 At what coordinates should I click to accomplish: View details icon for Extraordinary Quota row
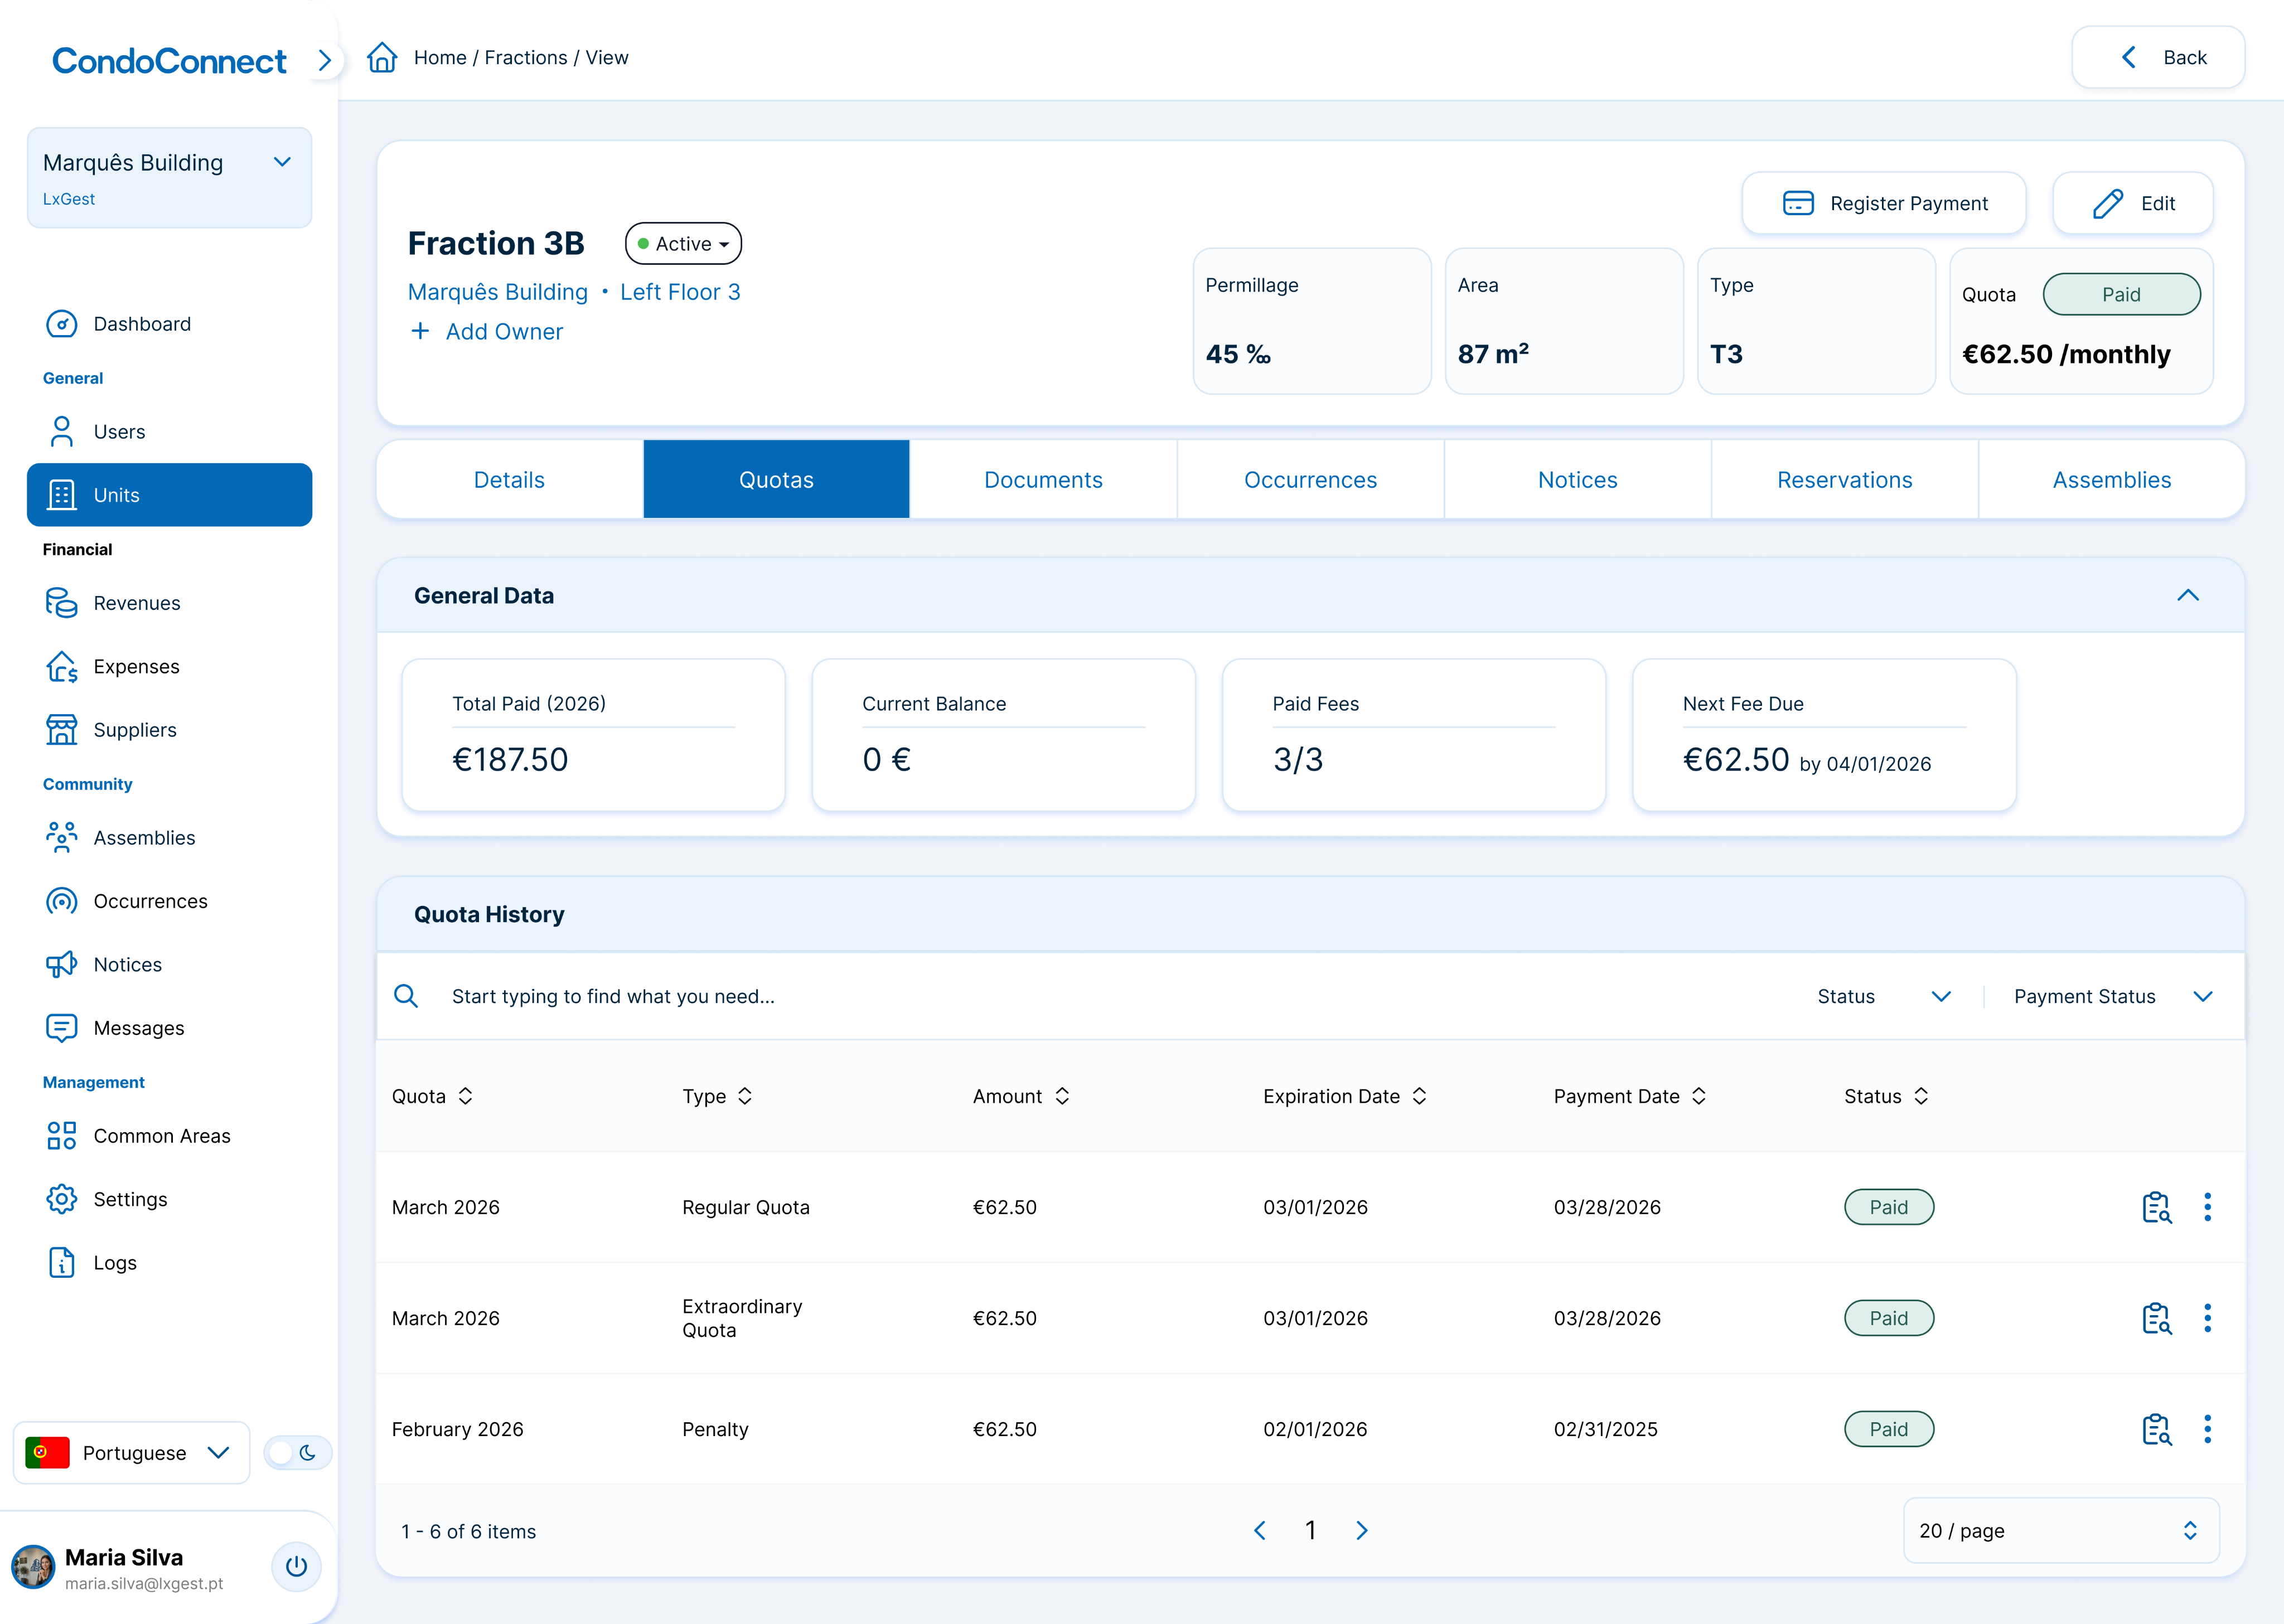click(2157, 1318)
